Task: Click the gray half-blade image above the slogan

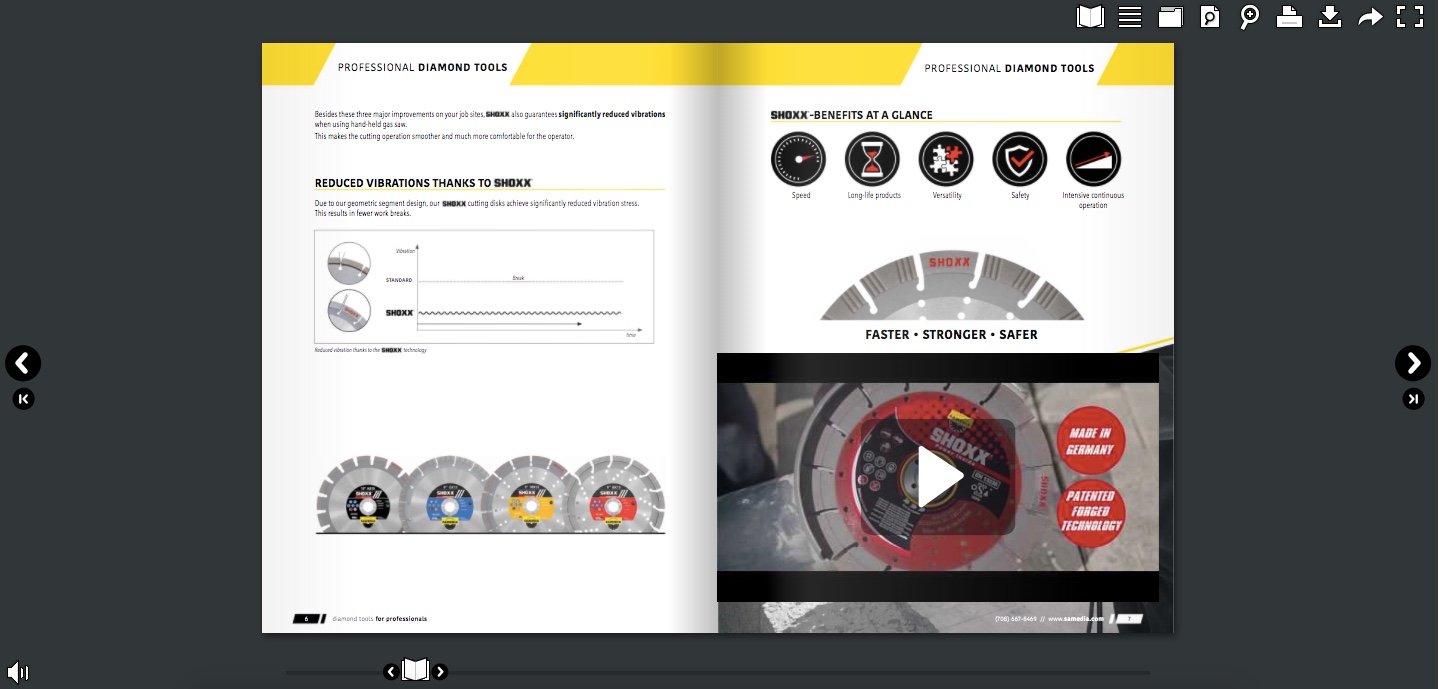Action: [951, 284]
